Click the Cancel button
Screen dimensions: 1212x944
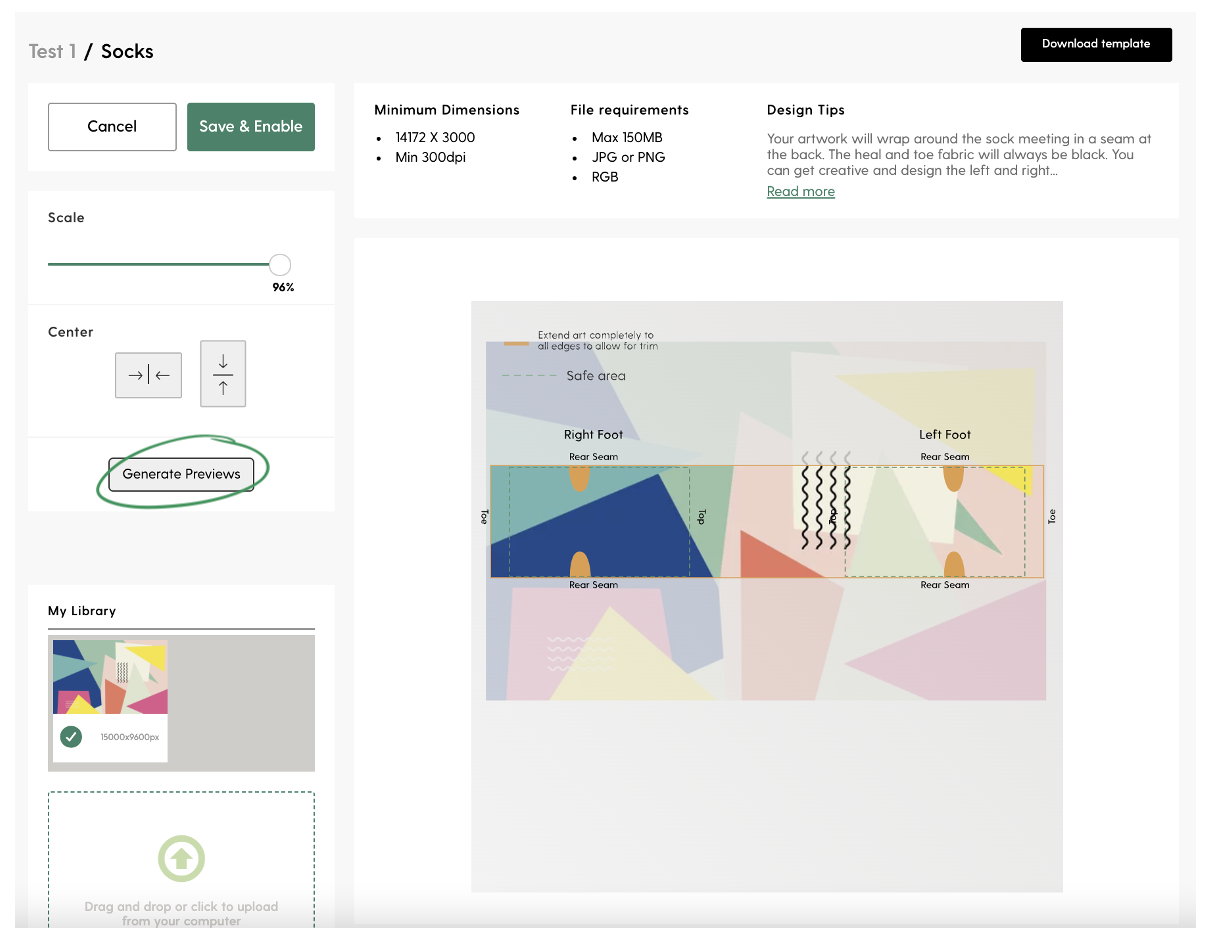tap(112, 127)
